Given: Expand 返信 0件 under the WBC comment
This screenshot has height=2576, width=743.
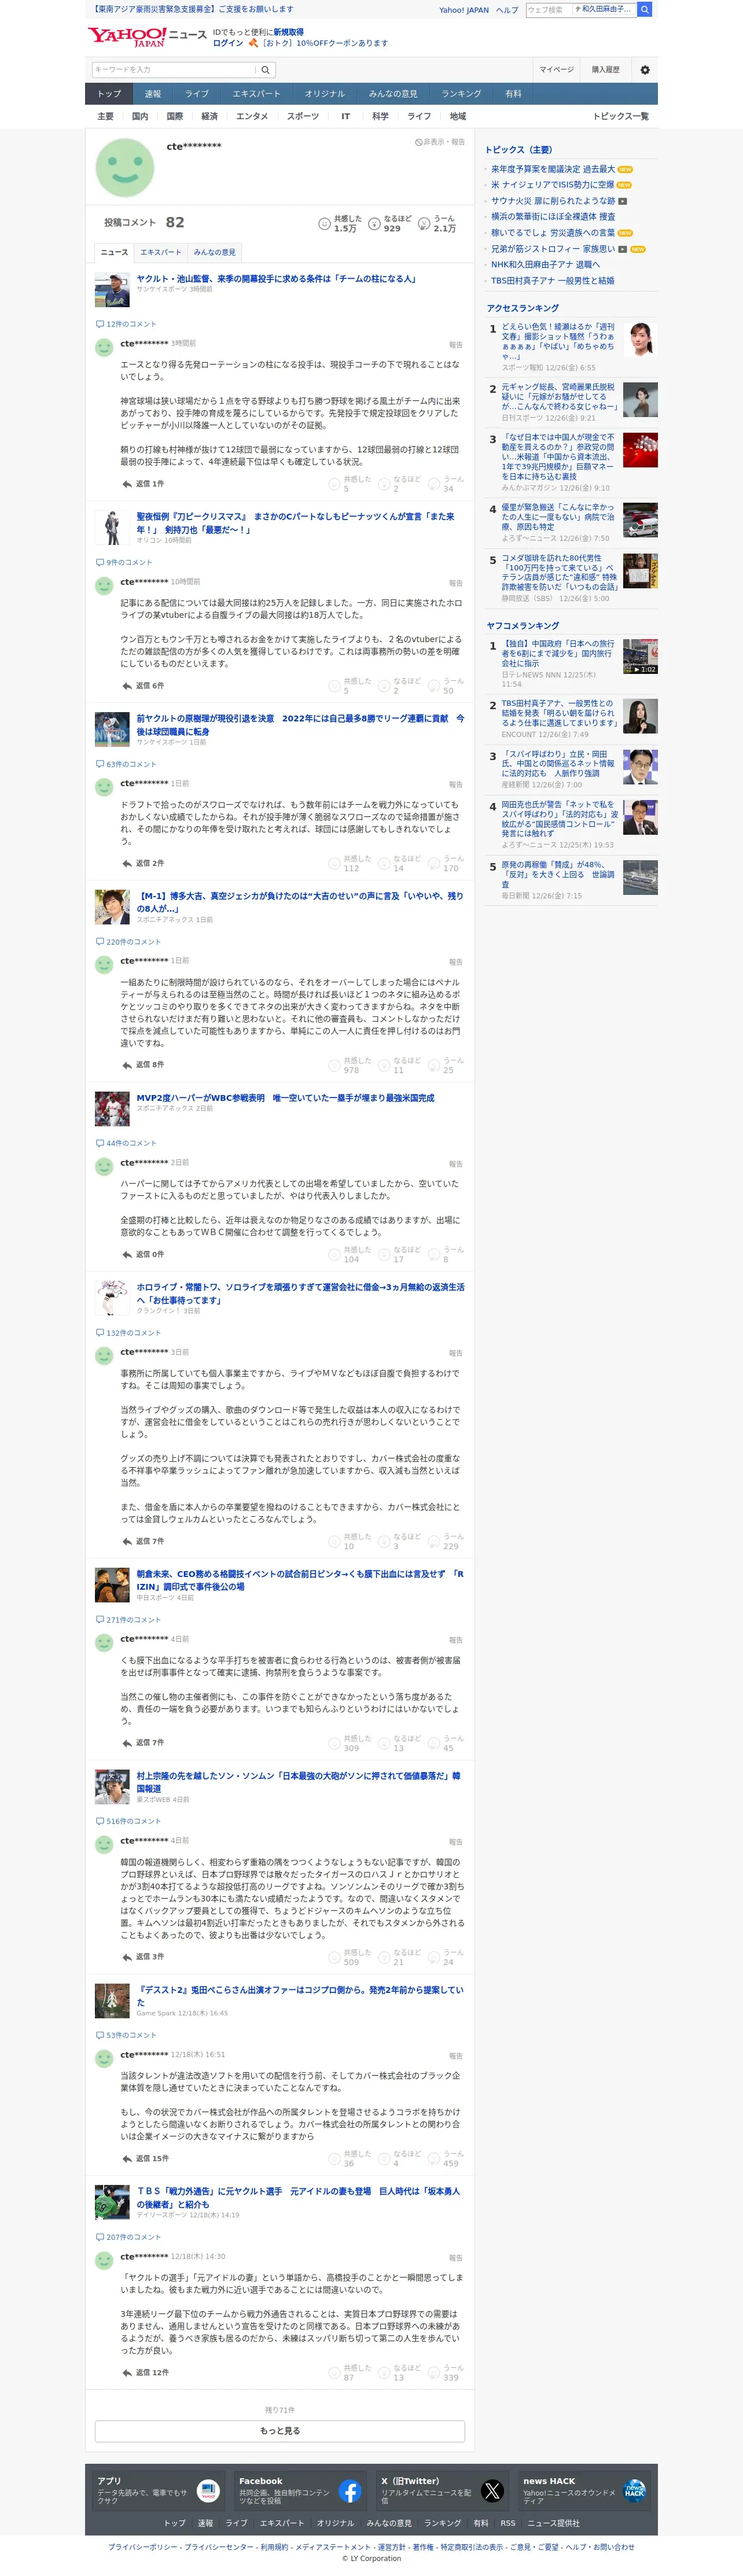Looking at the screenshot, I should coord(143,1254).
